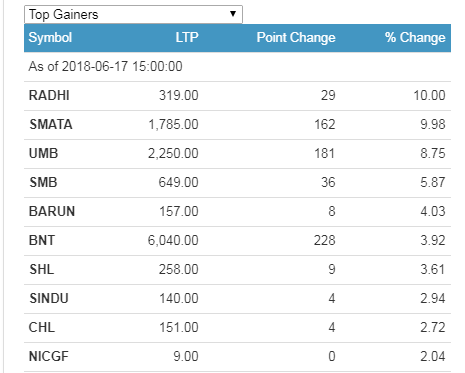The image size is (465, 373).
Task: Click the Point Change column header
Action: (296, 37)
